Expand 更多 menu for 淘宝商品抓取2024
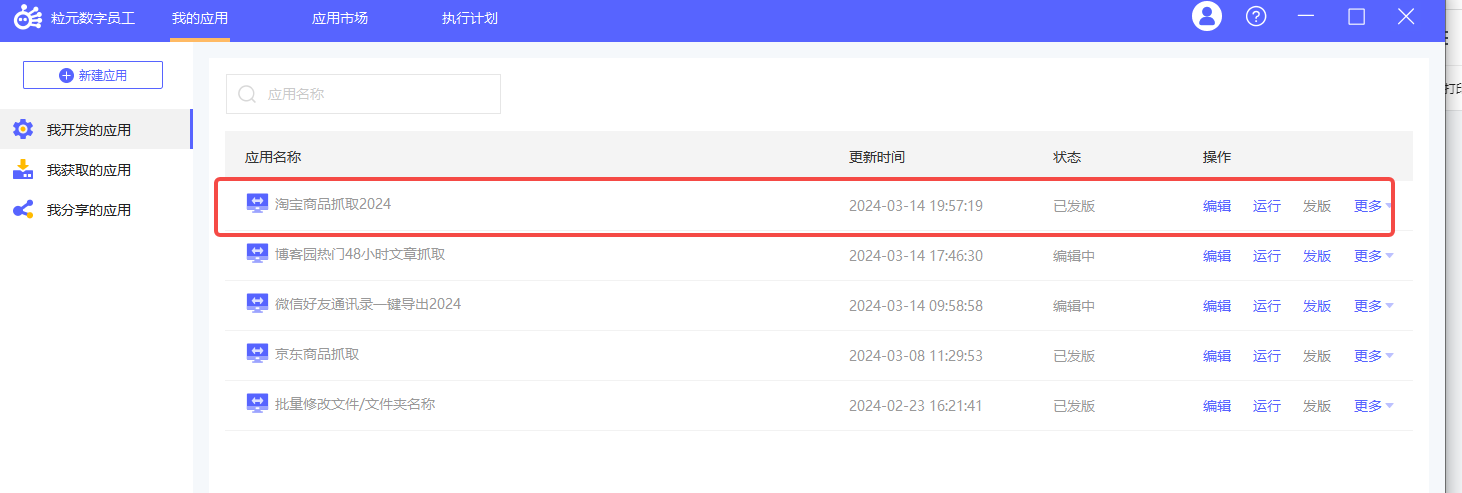The height and width of the screenshot is (493, 1462). (x=1373, y=206)
